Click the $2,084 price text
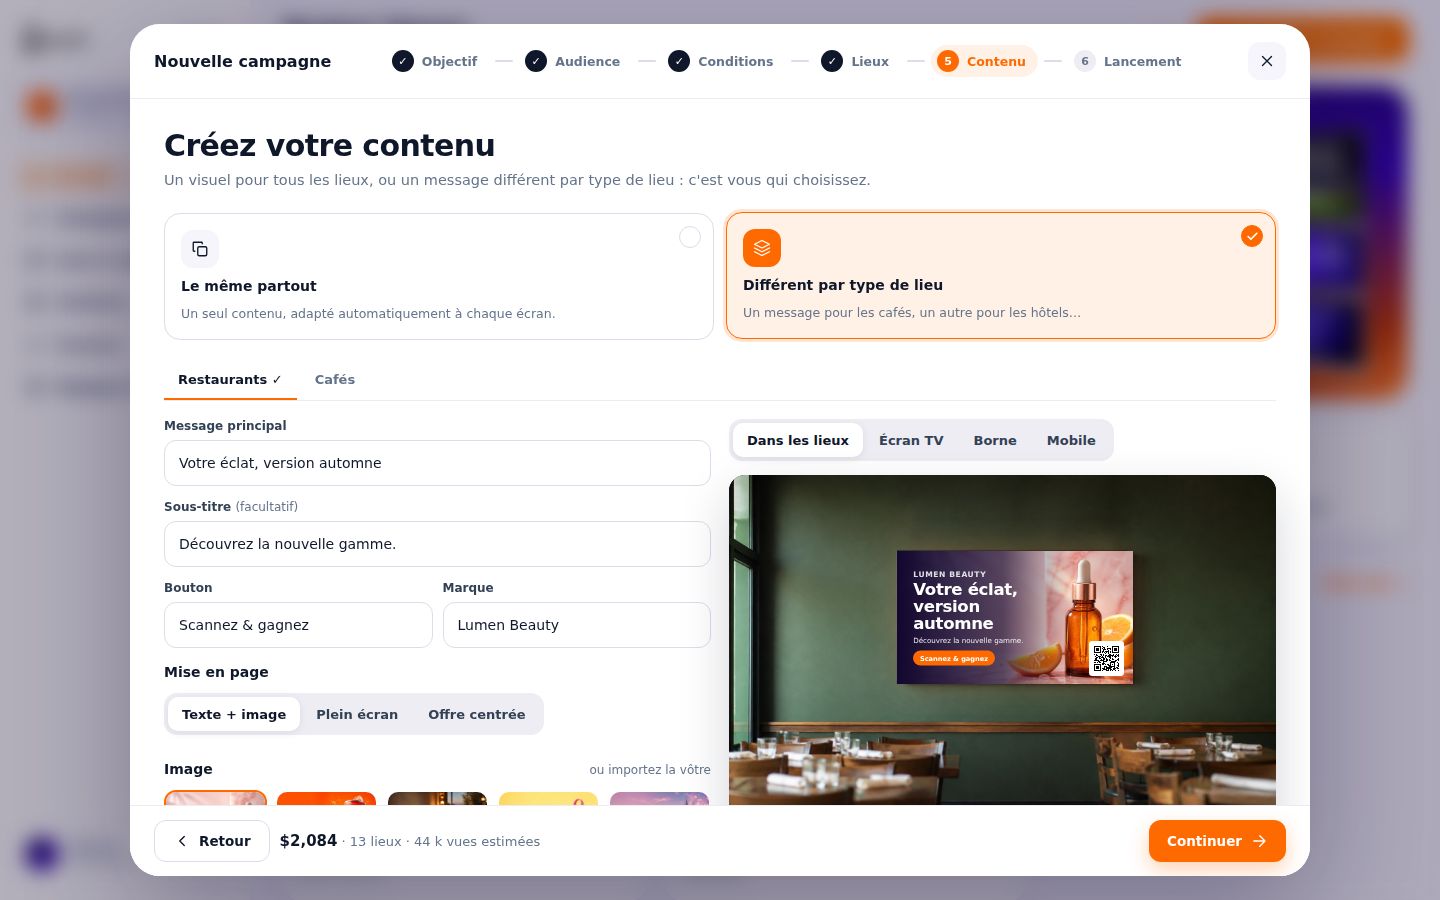 [308, 841]
